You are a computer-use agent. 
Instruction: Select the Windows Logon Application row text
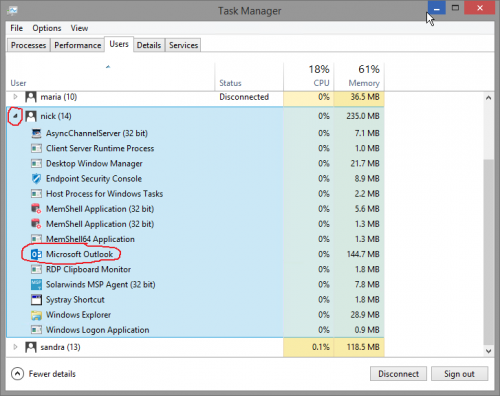(97, 330)
